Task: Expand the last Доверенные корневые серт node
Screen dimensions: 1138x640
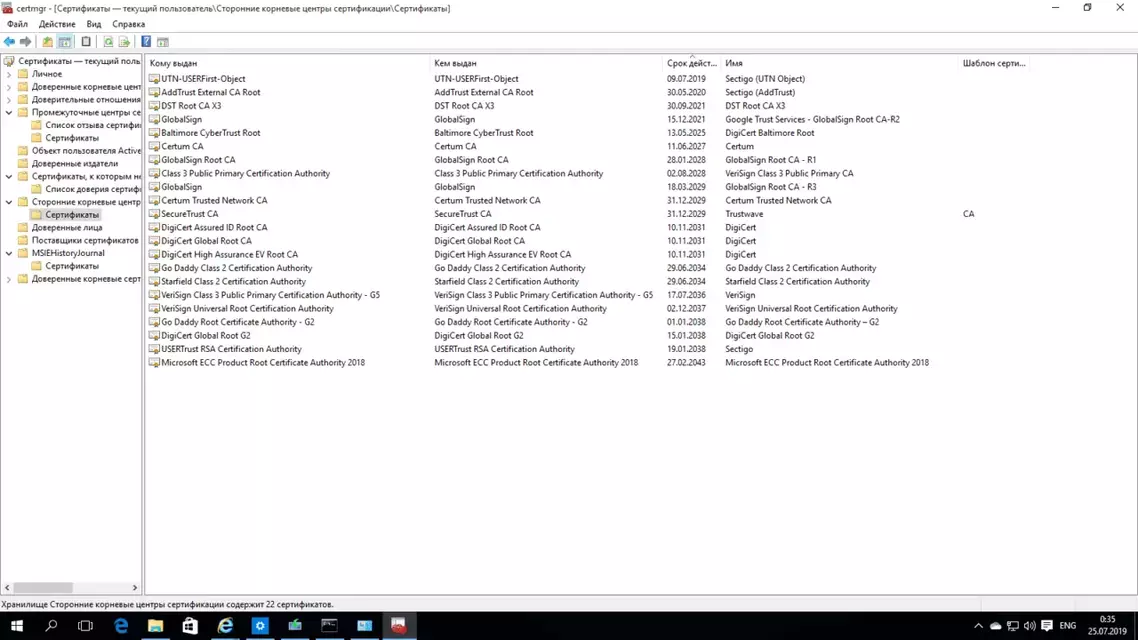Action: pyautogui.click(x=9, y=279)
